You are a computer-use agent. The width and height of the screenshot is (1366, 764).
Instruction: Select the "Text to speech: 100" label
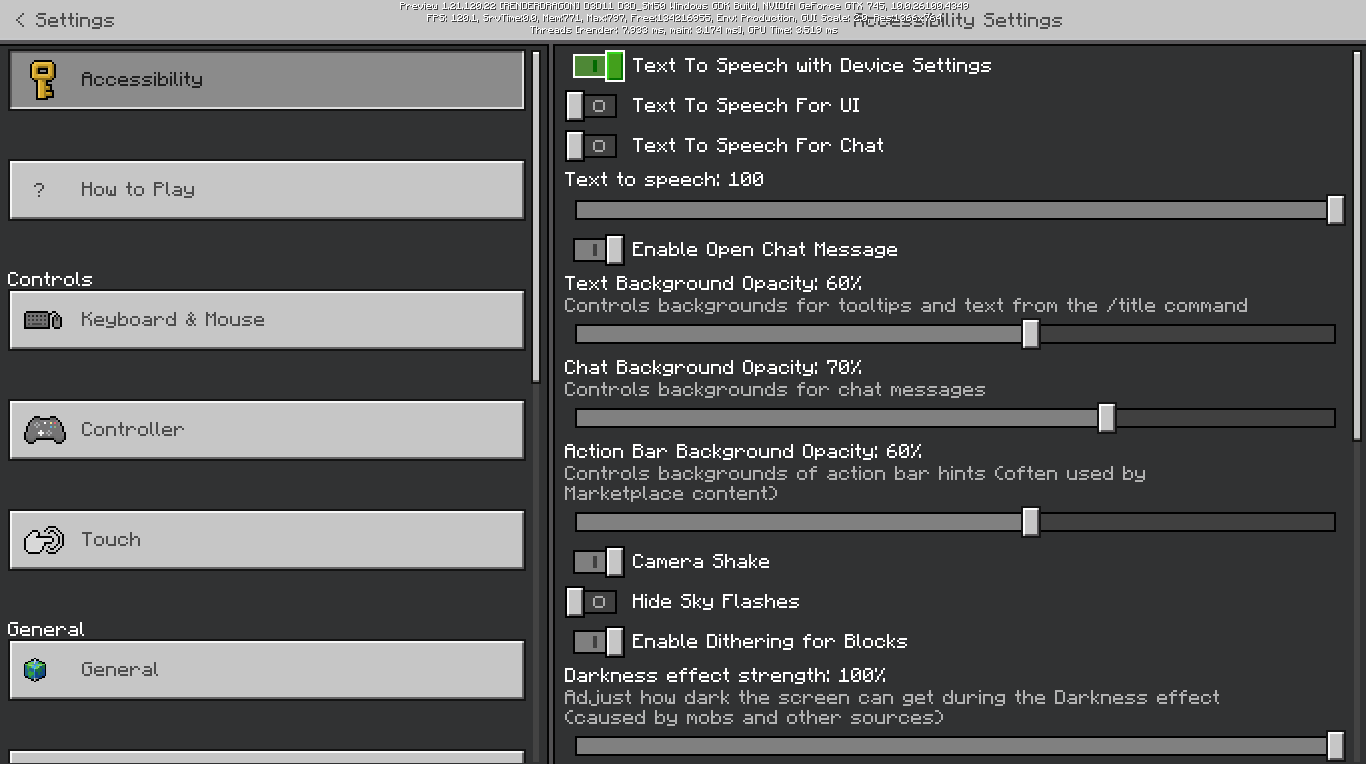pos(664,180)
